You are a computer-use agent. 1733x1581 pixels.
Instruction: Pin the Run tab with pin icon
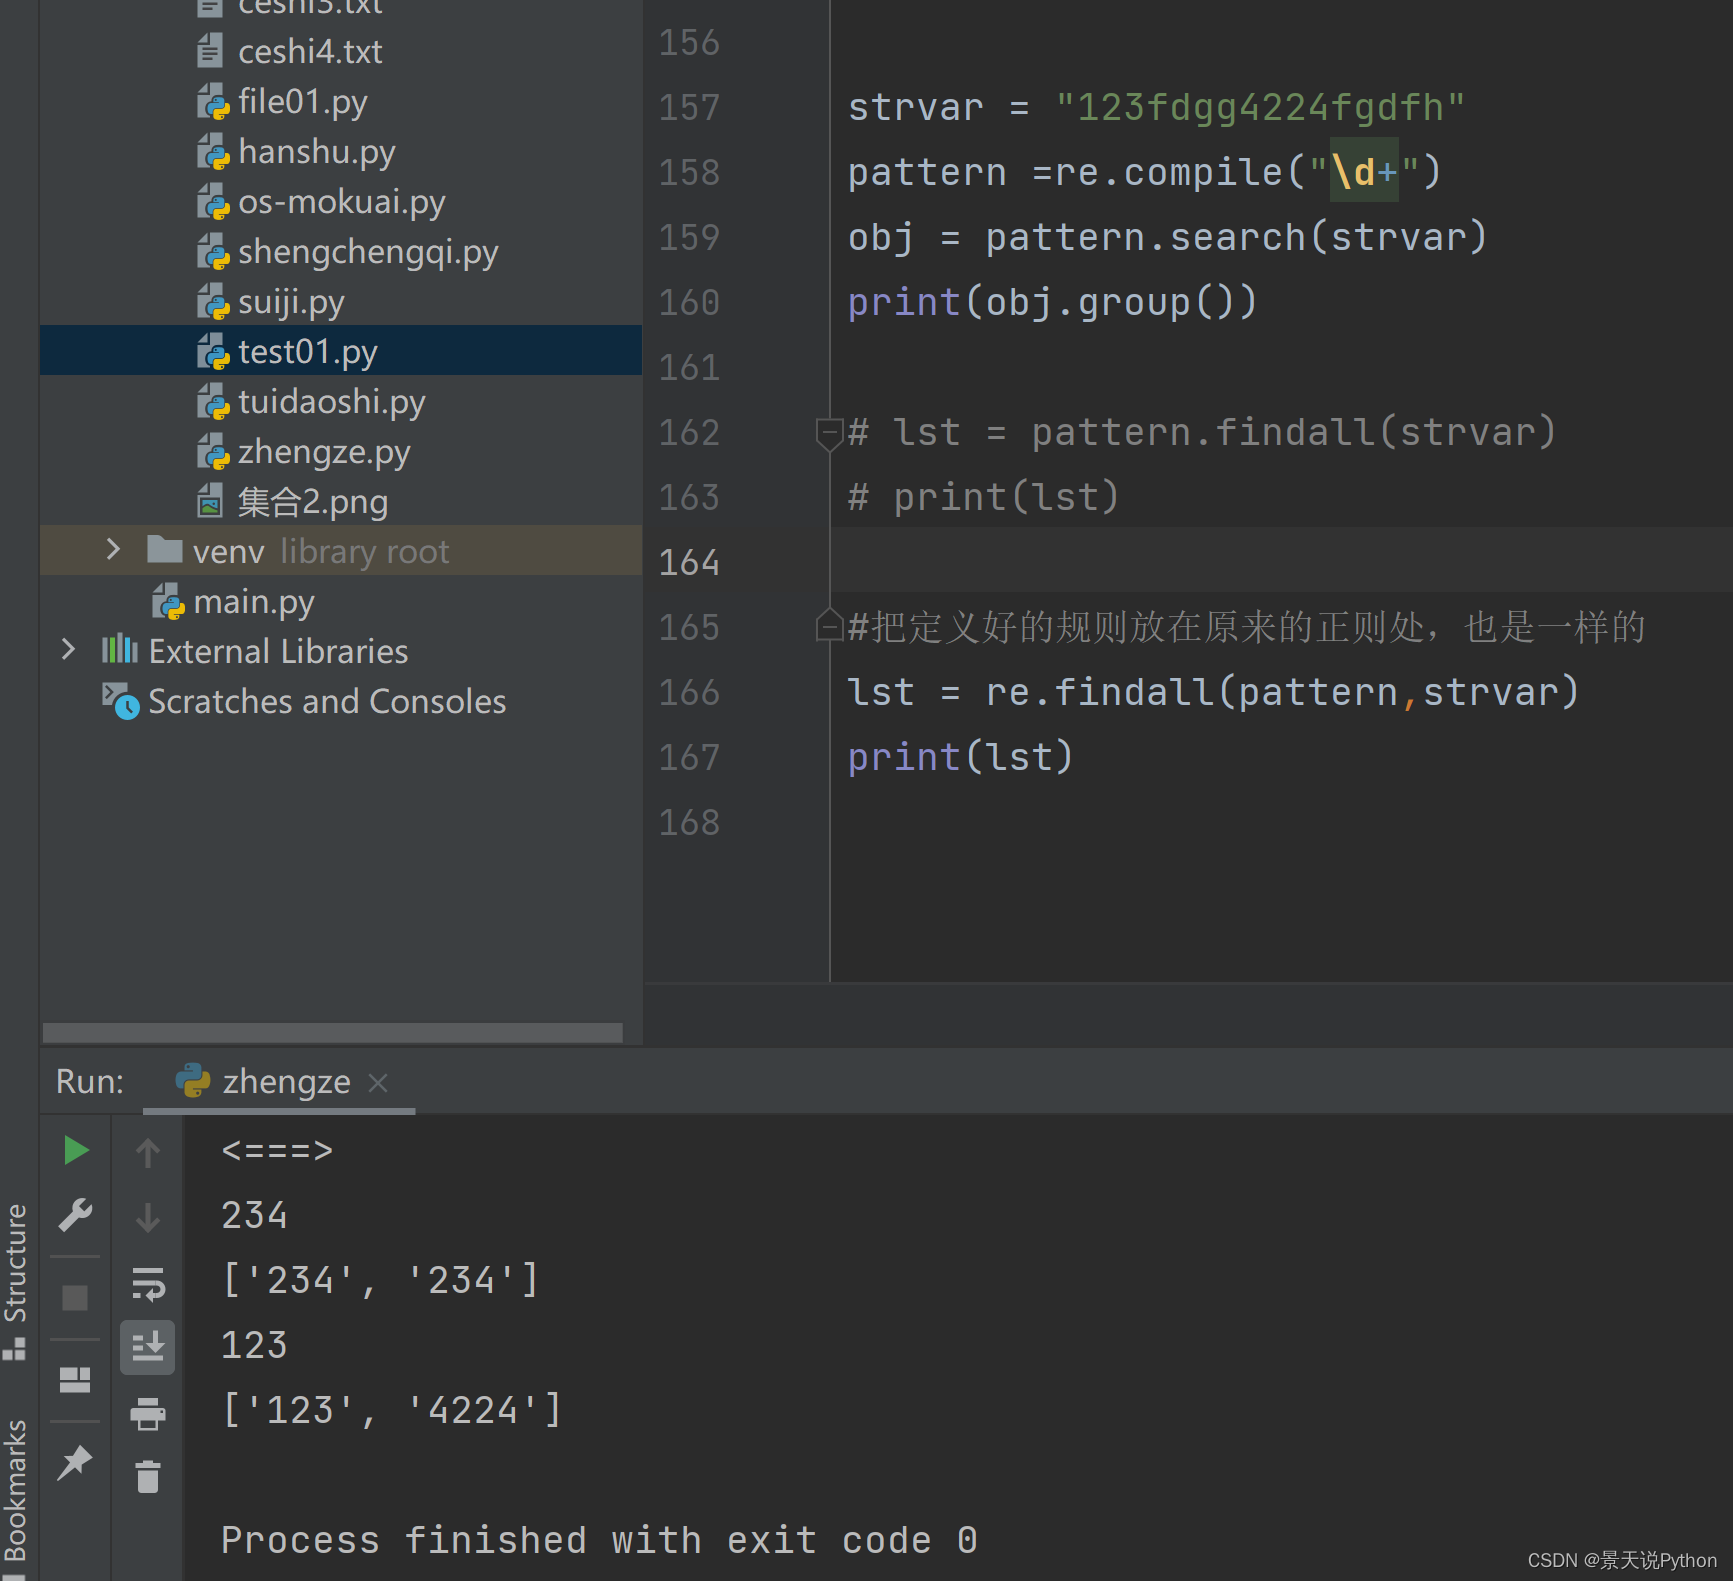75,1462
